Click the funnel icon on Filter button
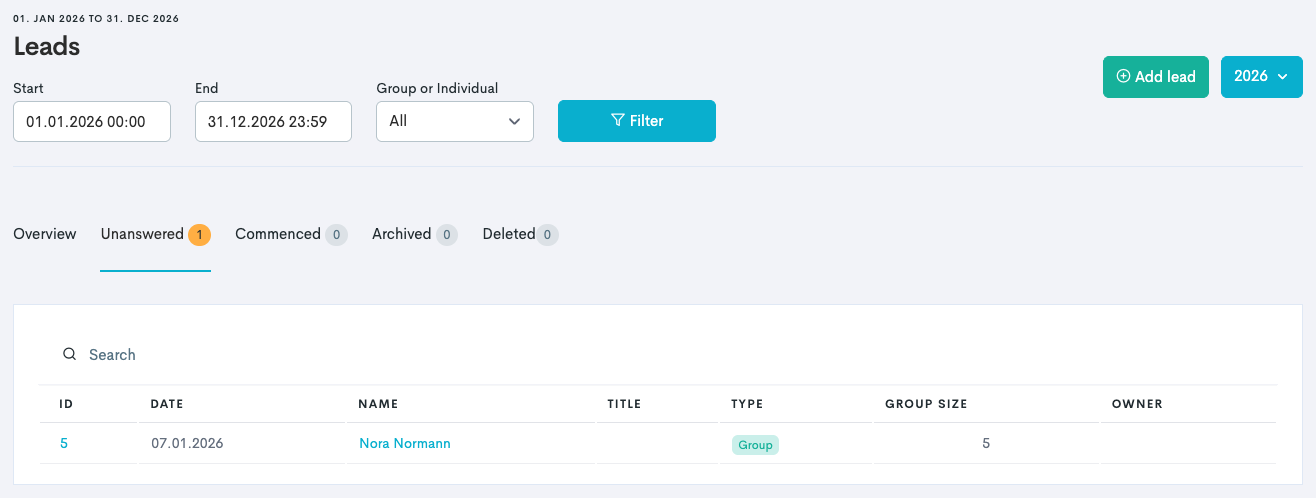 pyautogui.click(x=617, y=121)
